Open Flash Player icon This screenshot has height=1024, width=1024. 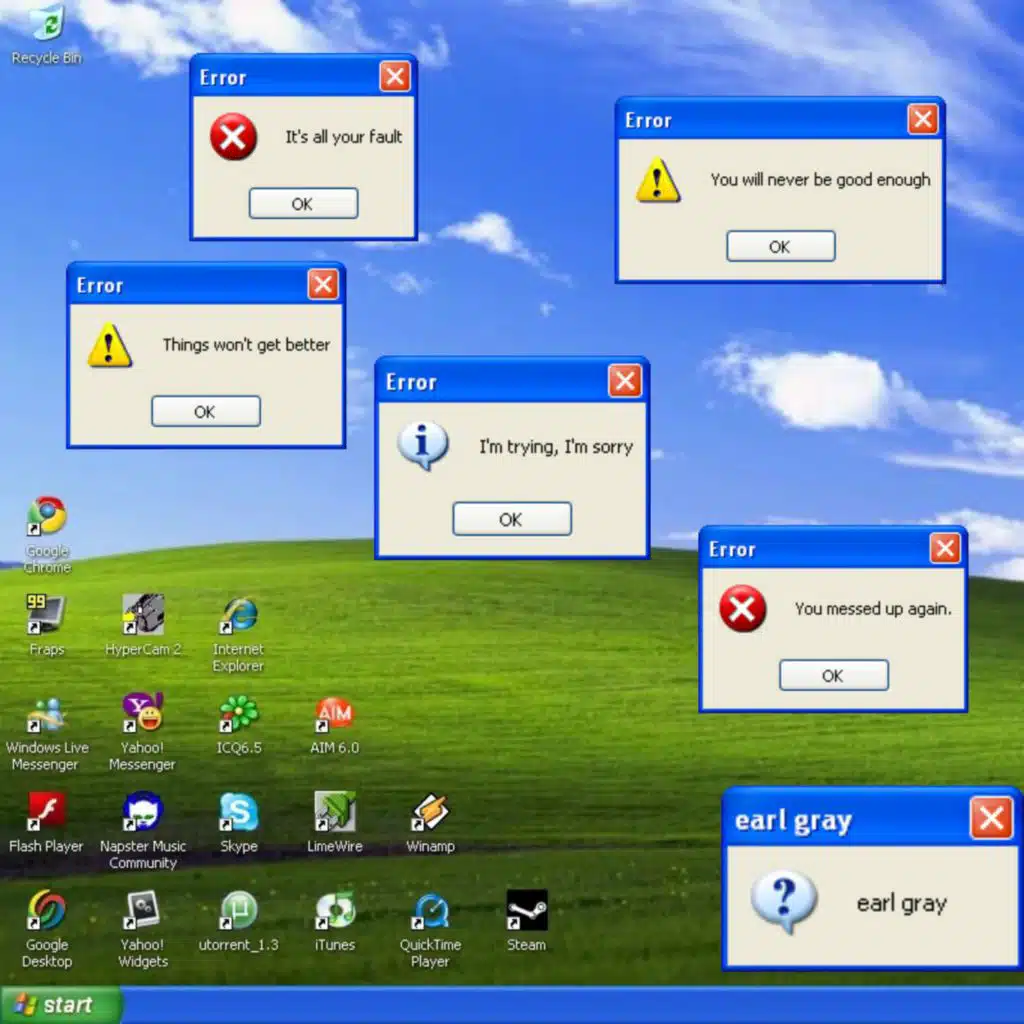coord(46,823)
